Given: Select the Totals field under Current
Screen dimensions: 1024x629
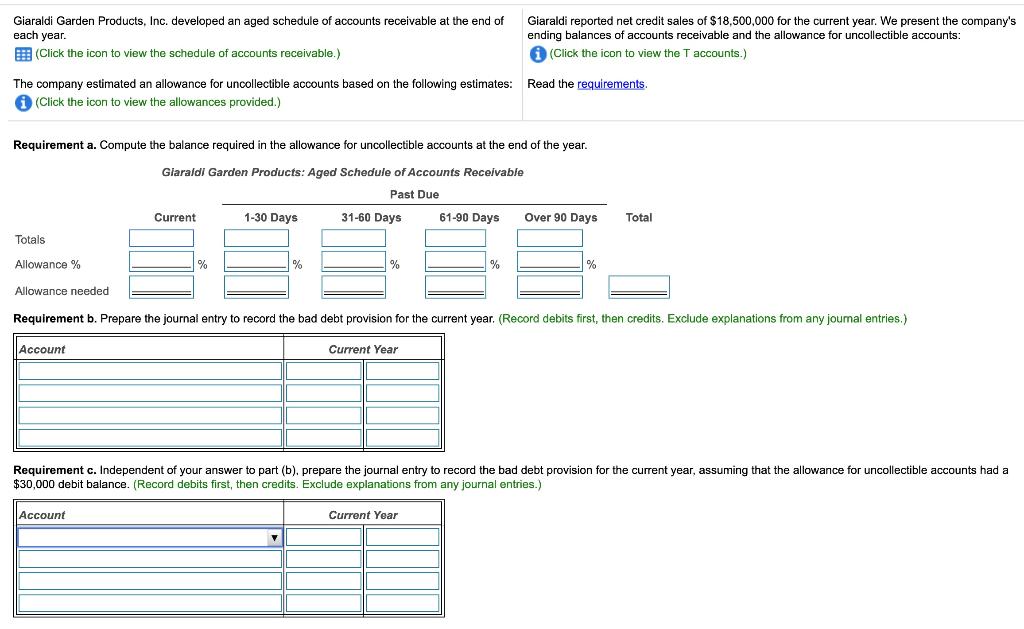Looking at the screenshot, I should 161,238.
